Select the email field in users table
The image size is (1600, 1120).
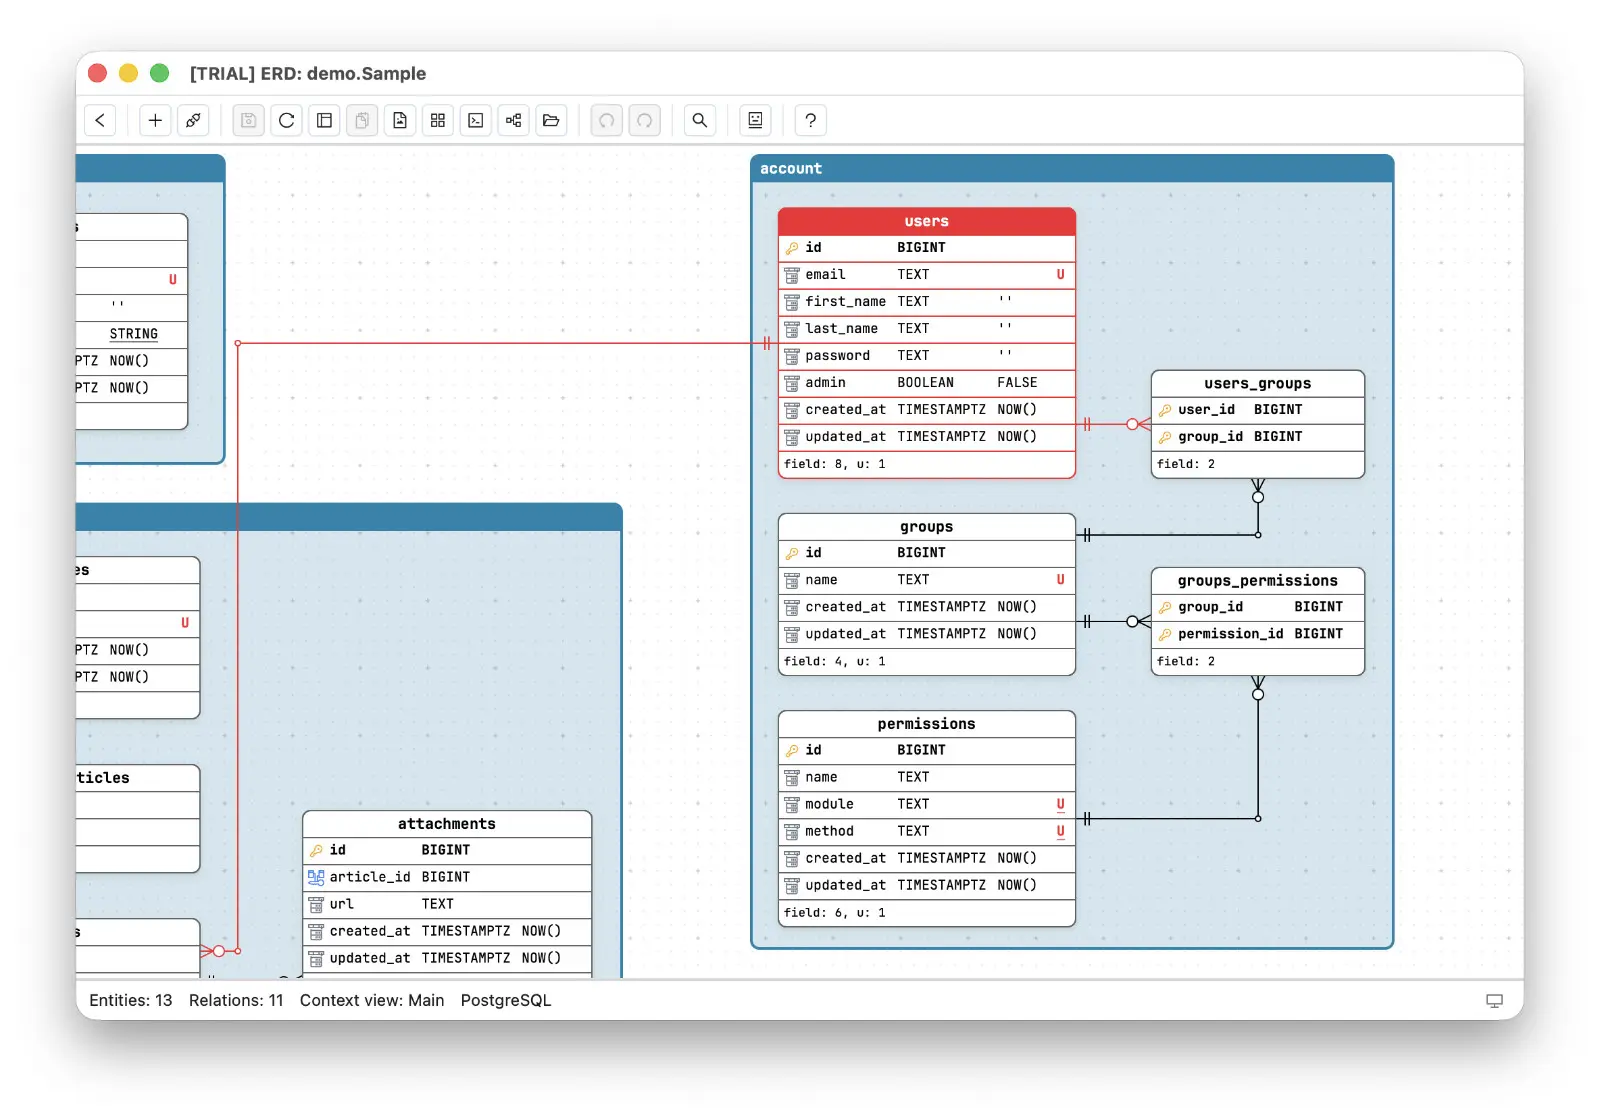927,274
